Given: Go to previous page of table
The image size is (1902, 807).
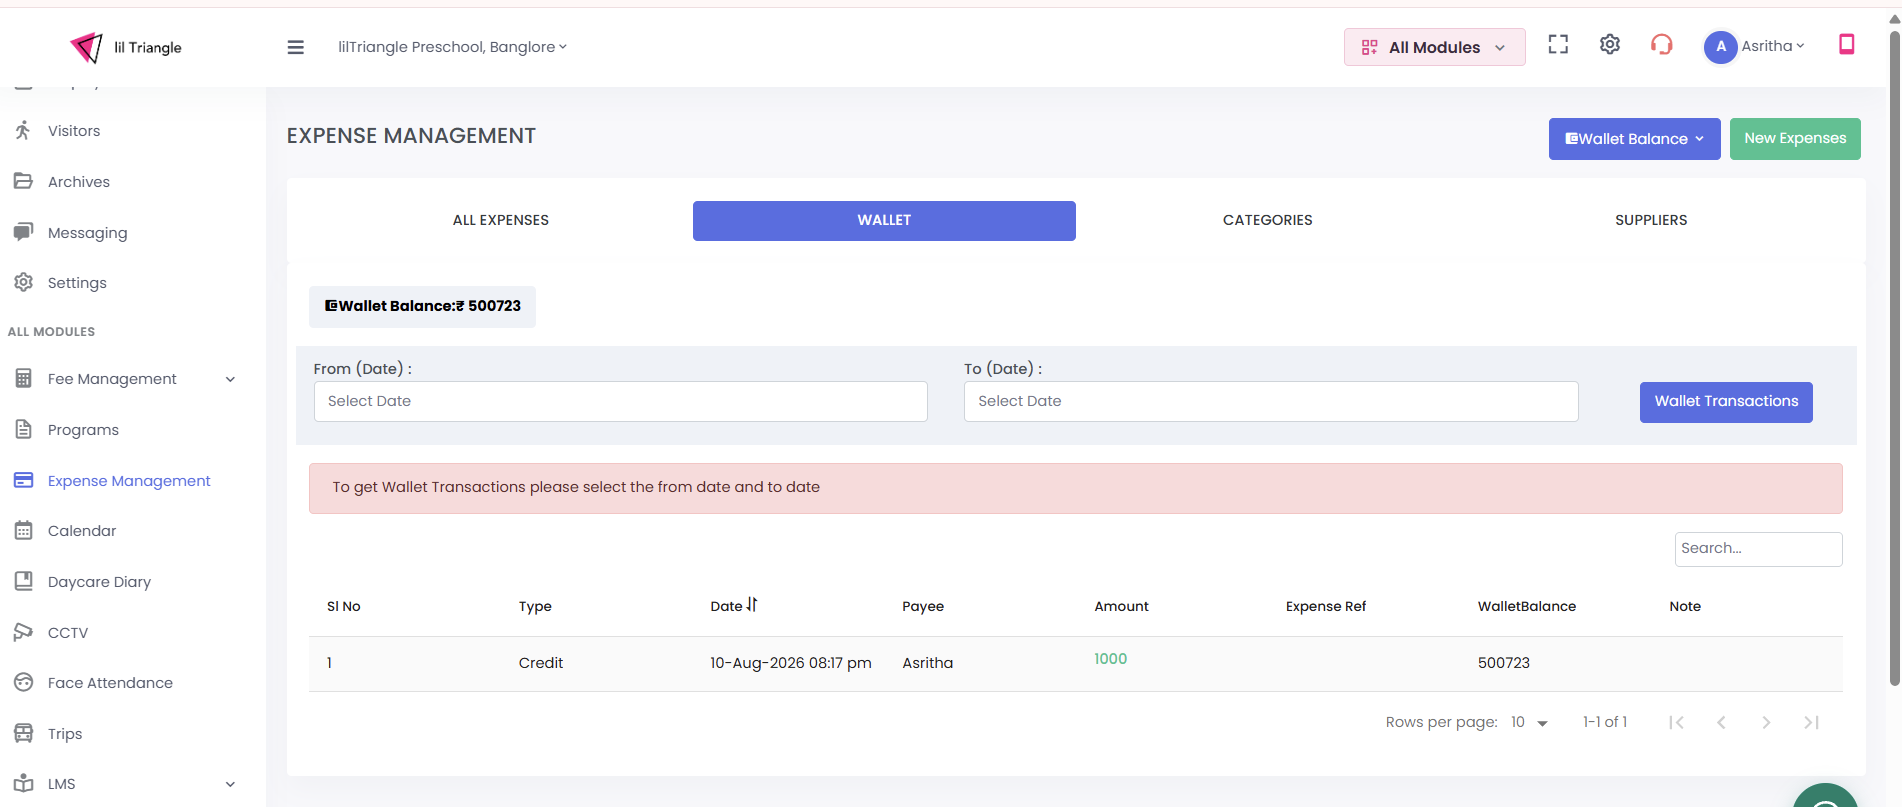Looking at the screenshot, I should tap(1721, 722).
